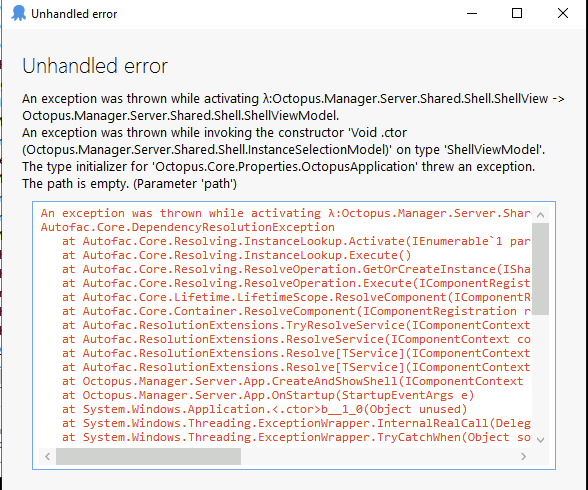Click the 'Container.ResolveComponent' stack trace line

click(x=296, y=311)
